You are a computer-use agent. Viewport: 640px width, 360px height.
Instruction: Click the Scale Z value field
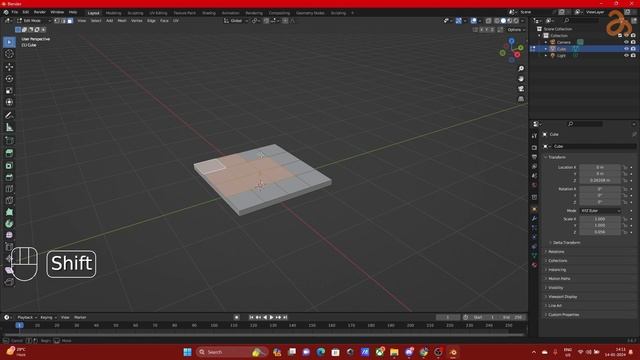click(x=600, y=232)
